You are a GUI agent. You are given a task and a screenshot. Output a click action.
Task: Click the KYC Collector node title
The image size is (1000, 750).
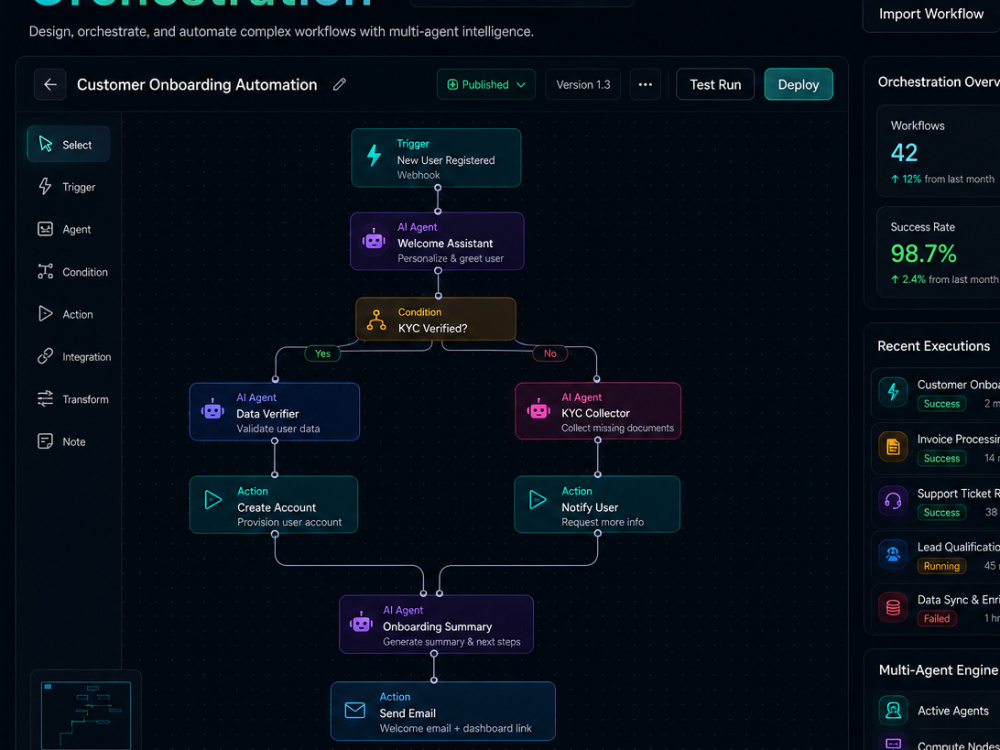tap(595, 413)
